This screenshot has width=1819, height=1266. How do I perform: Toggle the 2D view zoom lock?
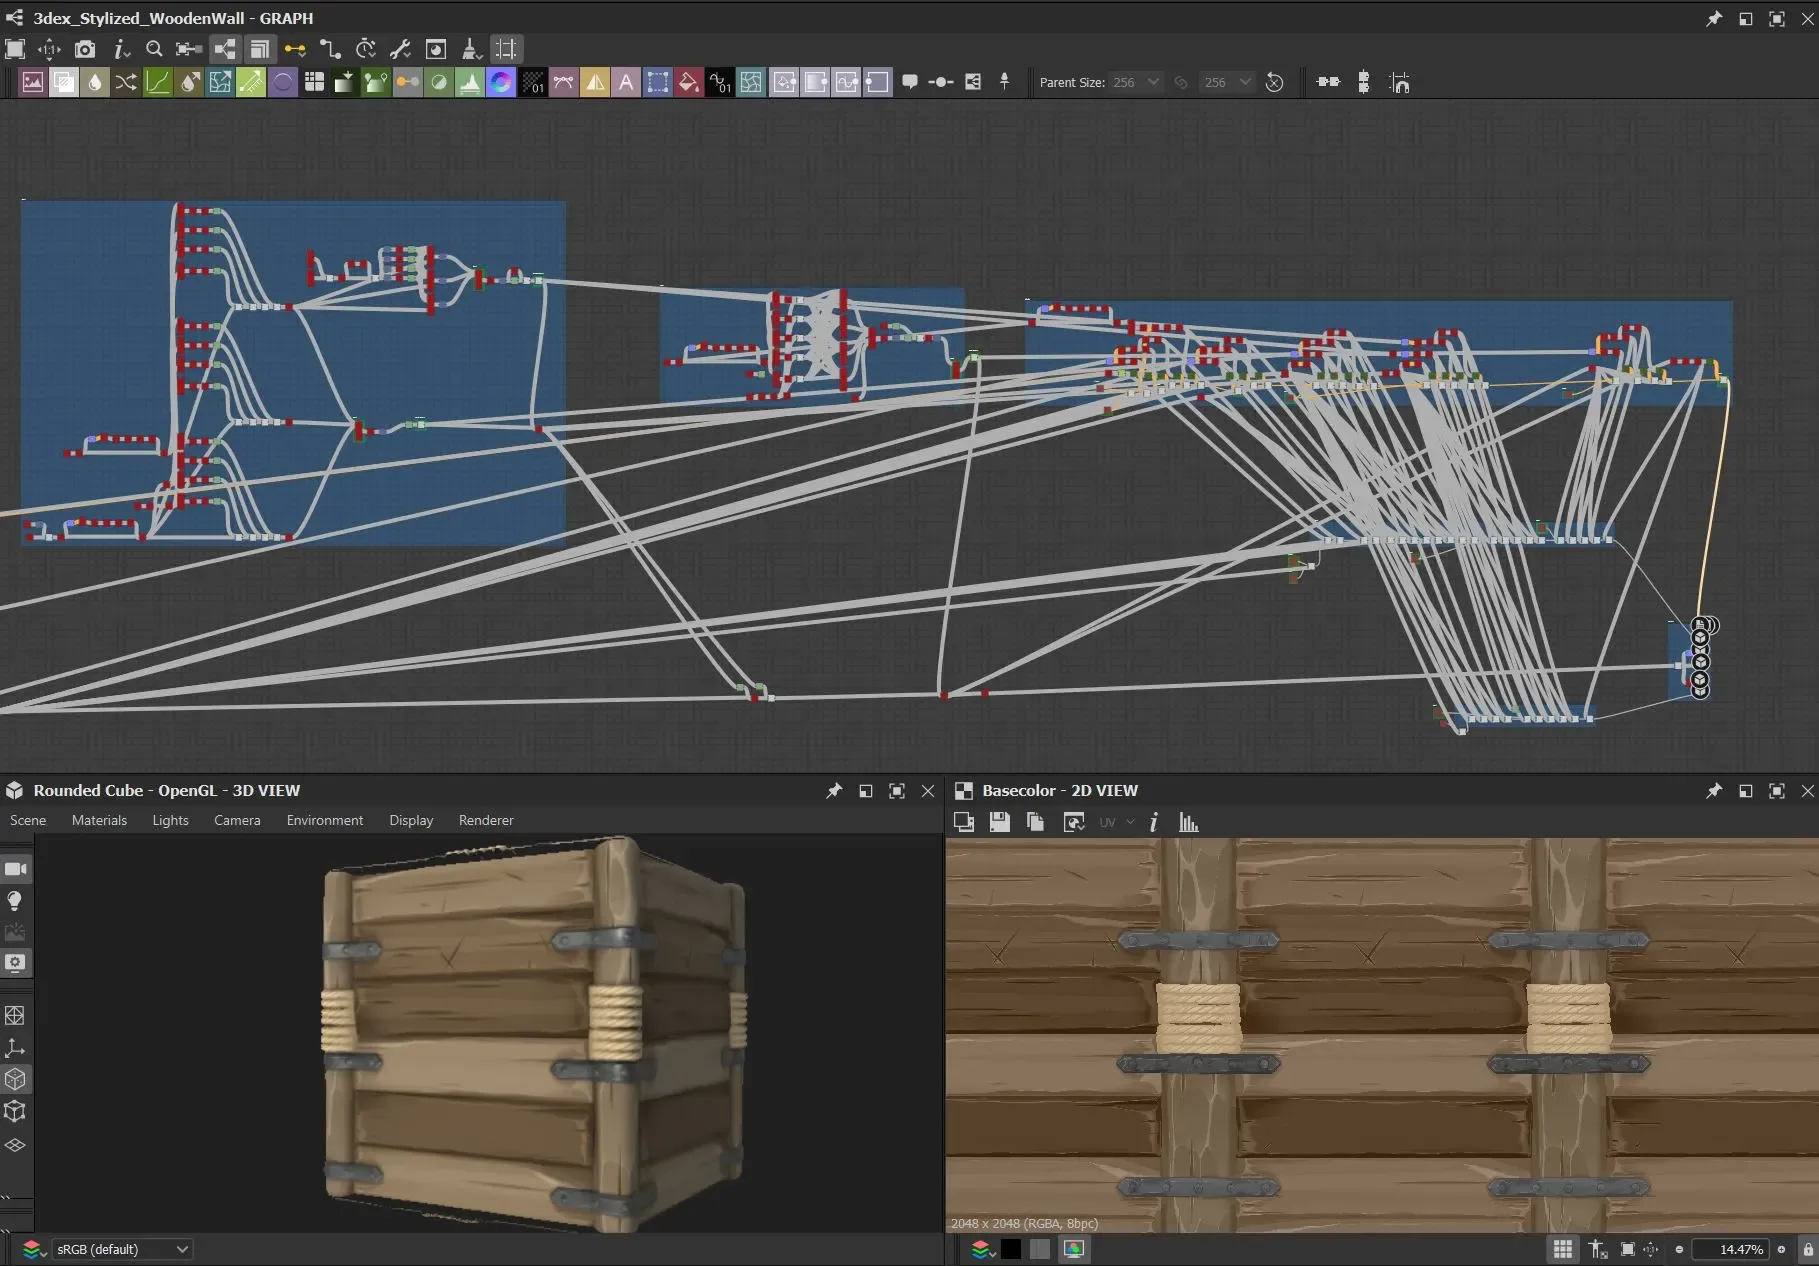click(1808, 1249)
